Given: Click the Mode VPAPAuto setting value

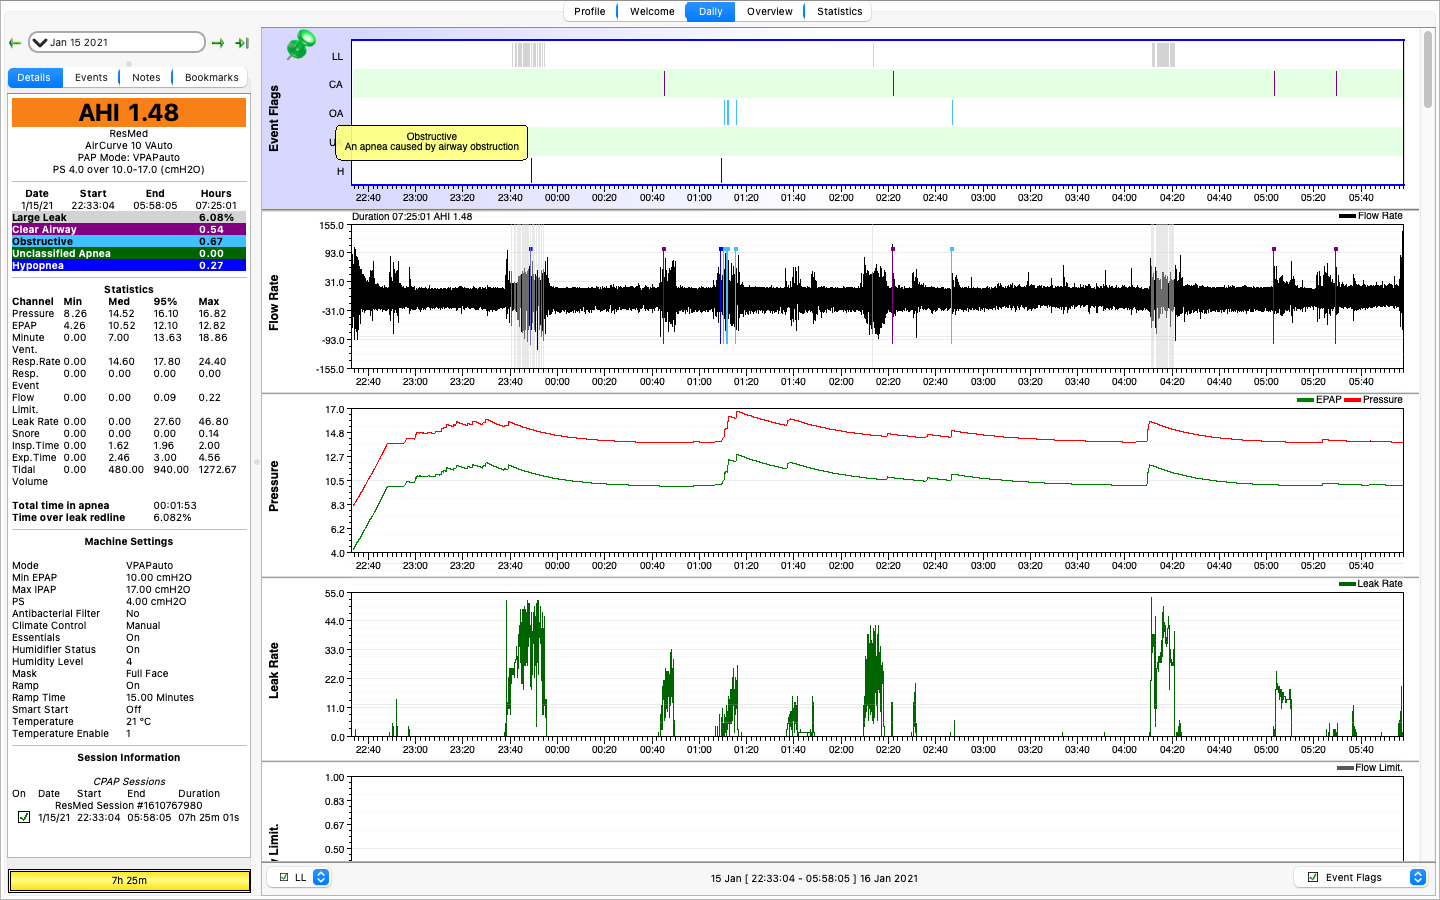Looking at the screenshot, I should (x=149, y=566).
